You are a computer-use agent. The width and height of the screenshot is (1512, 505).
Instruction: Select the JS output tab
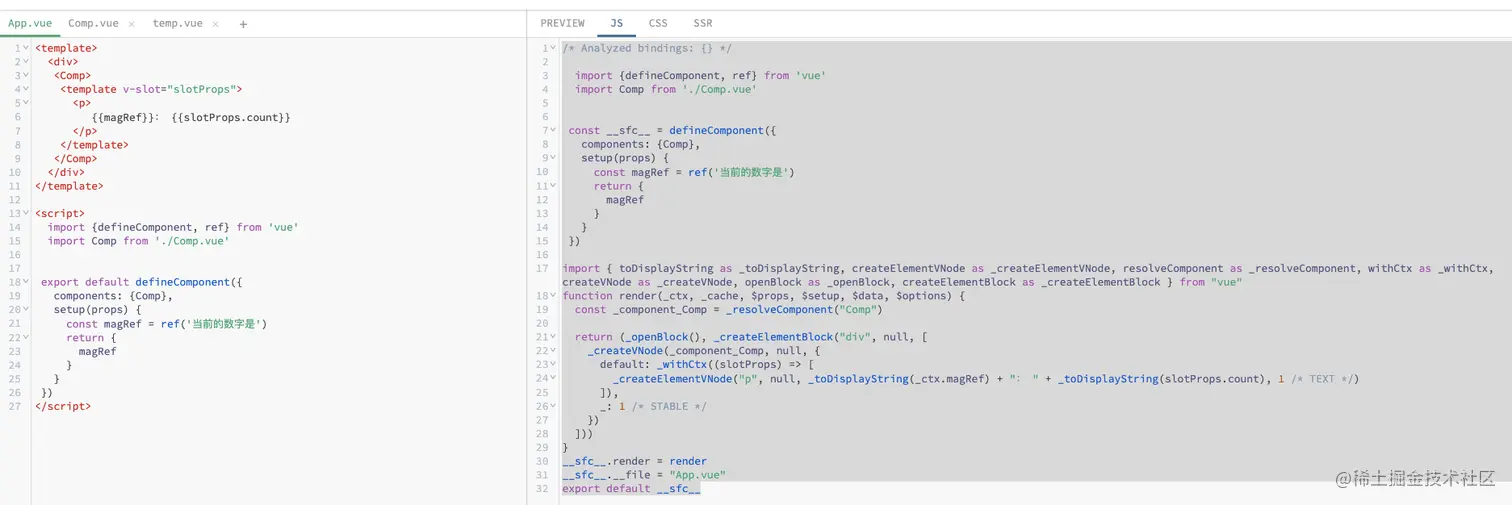617,23
